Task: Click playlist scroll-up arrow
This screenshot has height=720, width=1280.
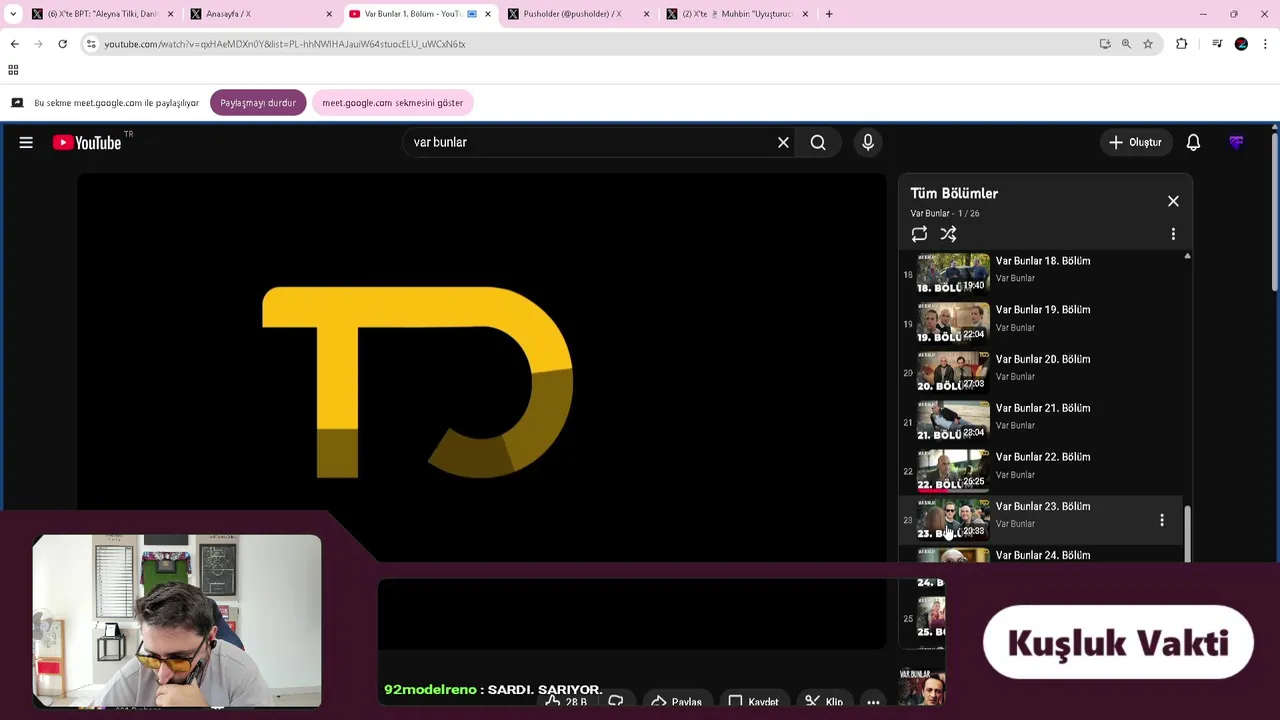Action: [1187, 257]
